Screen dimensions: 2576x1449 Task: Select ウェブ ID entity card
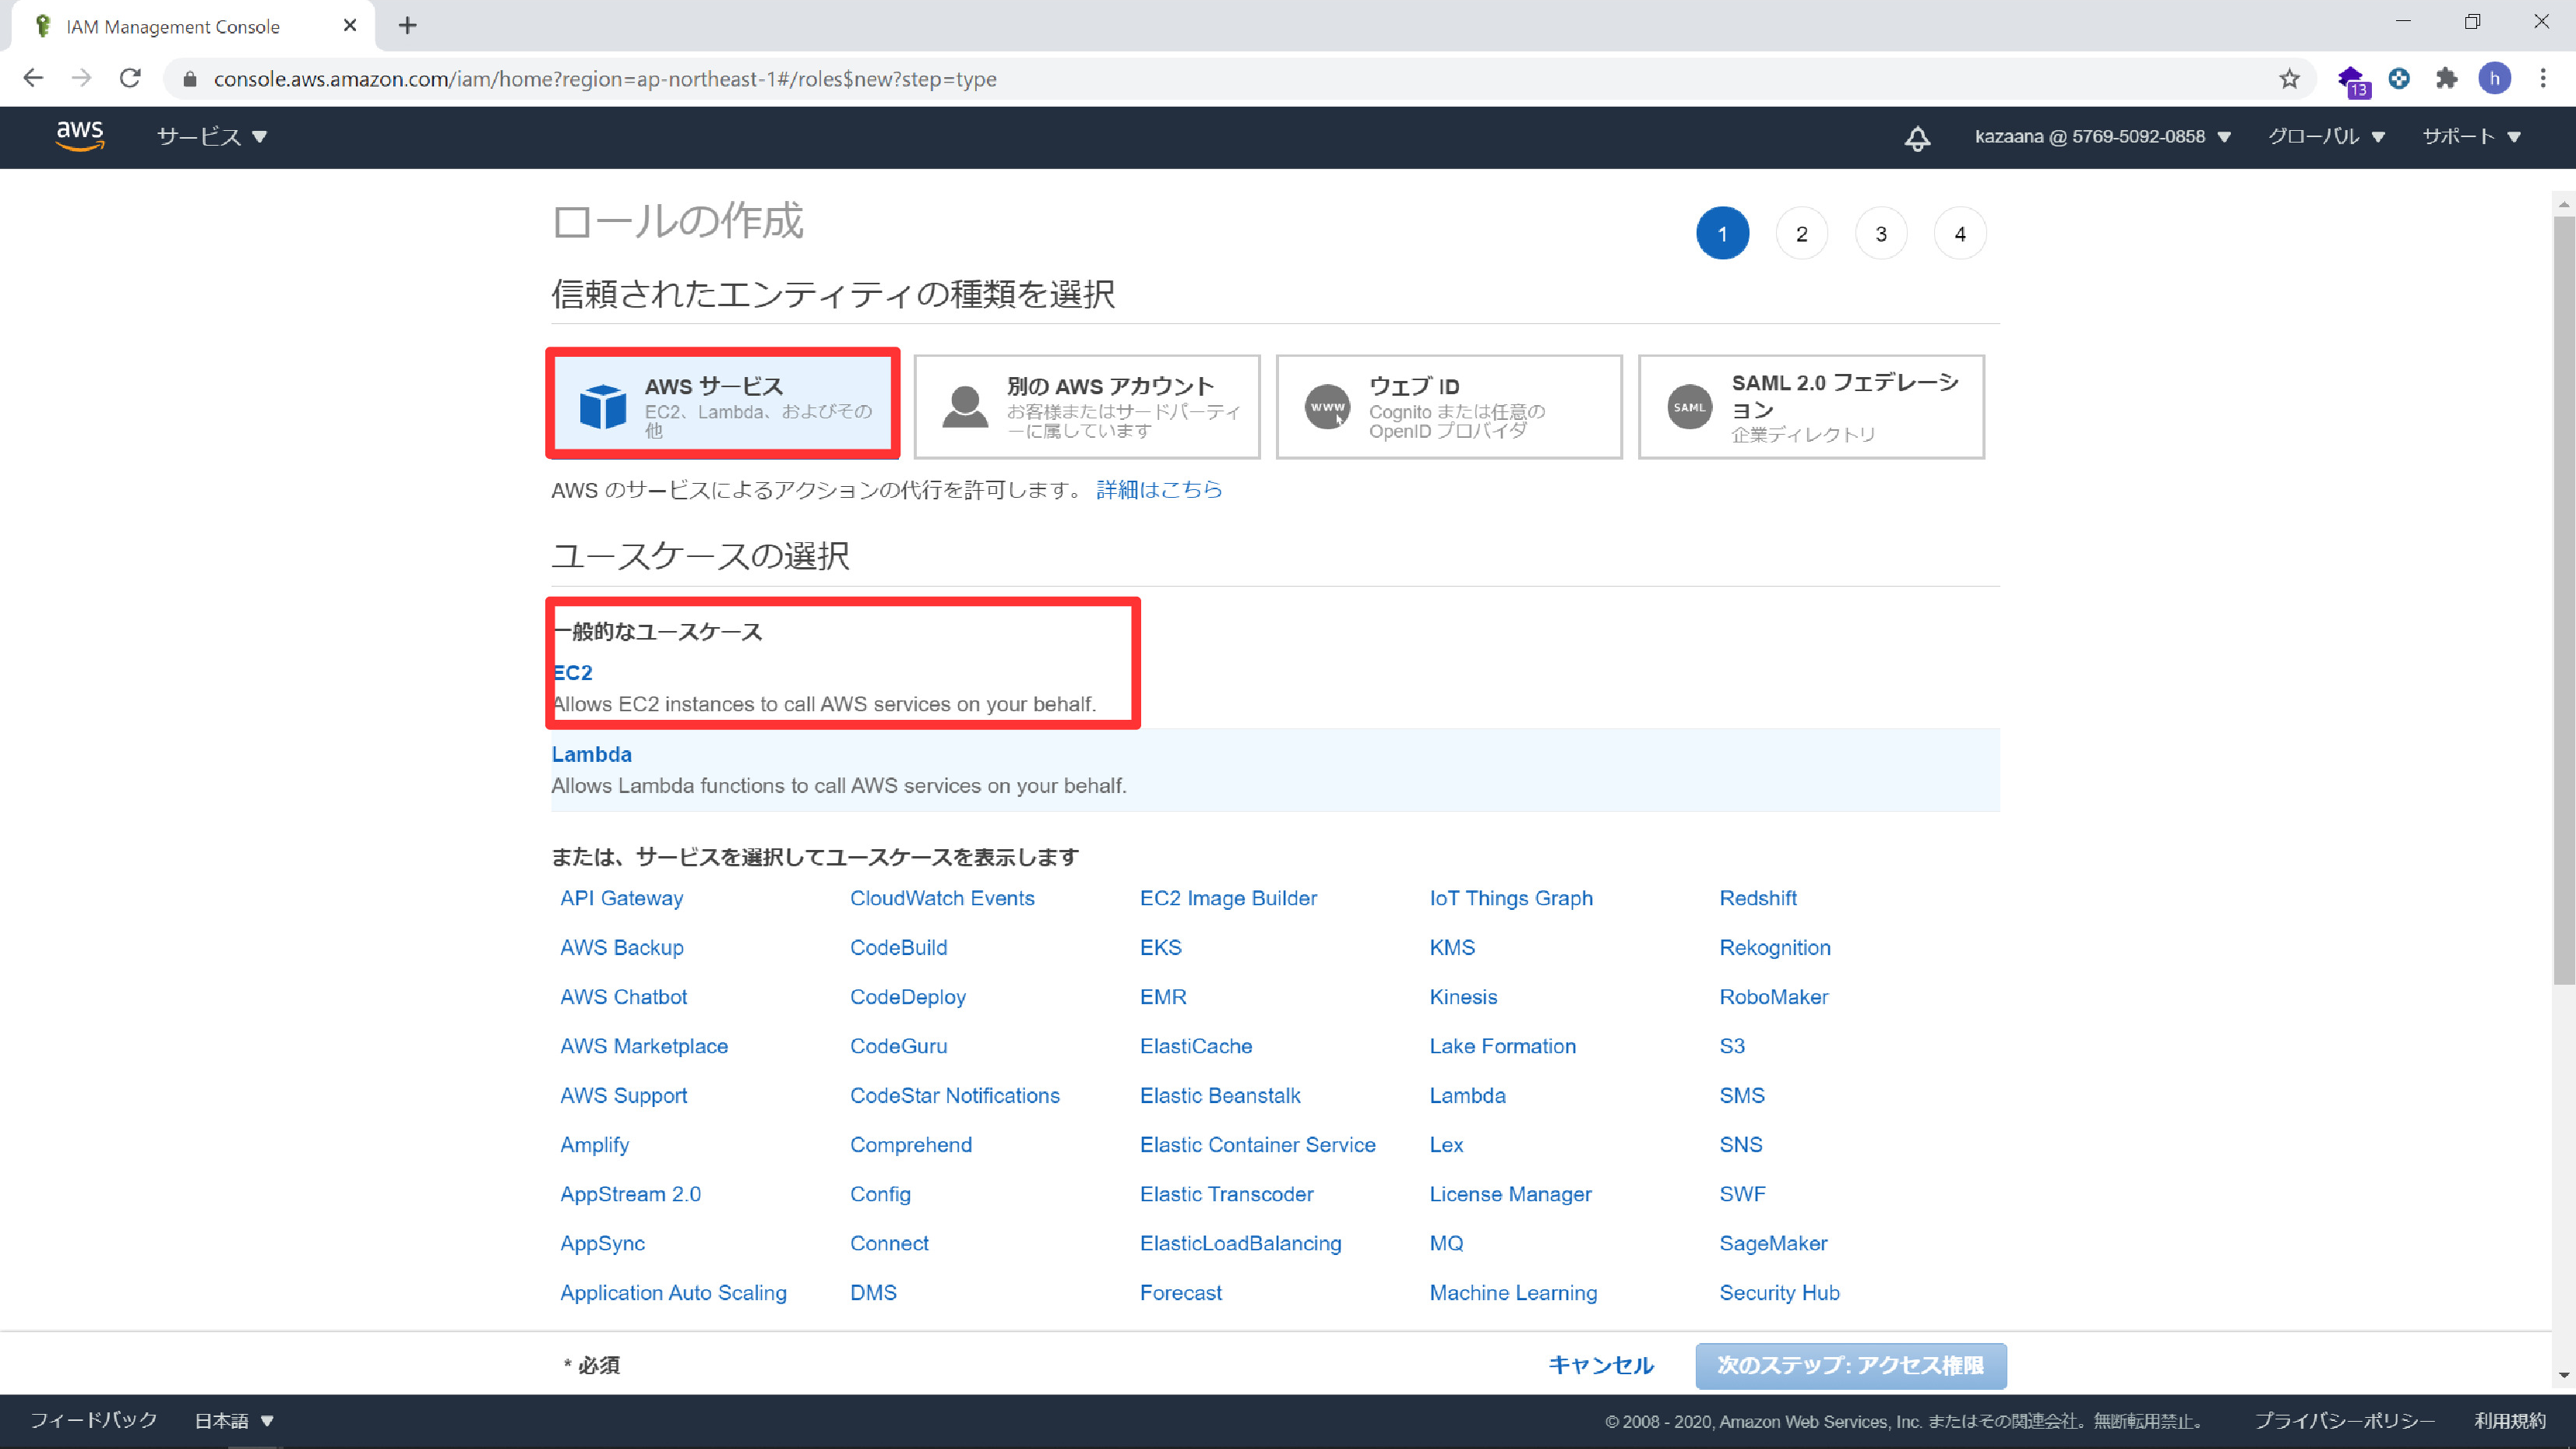(x=1449, y=407)
